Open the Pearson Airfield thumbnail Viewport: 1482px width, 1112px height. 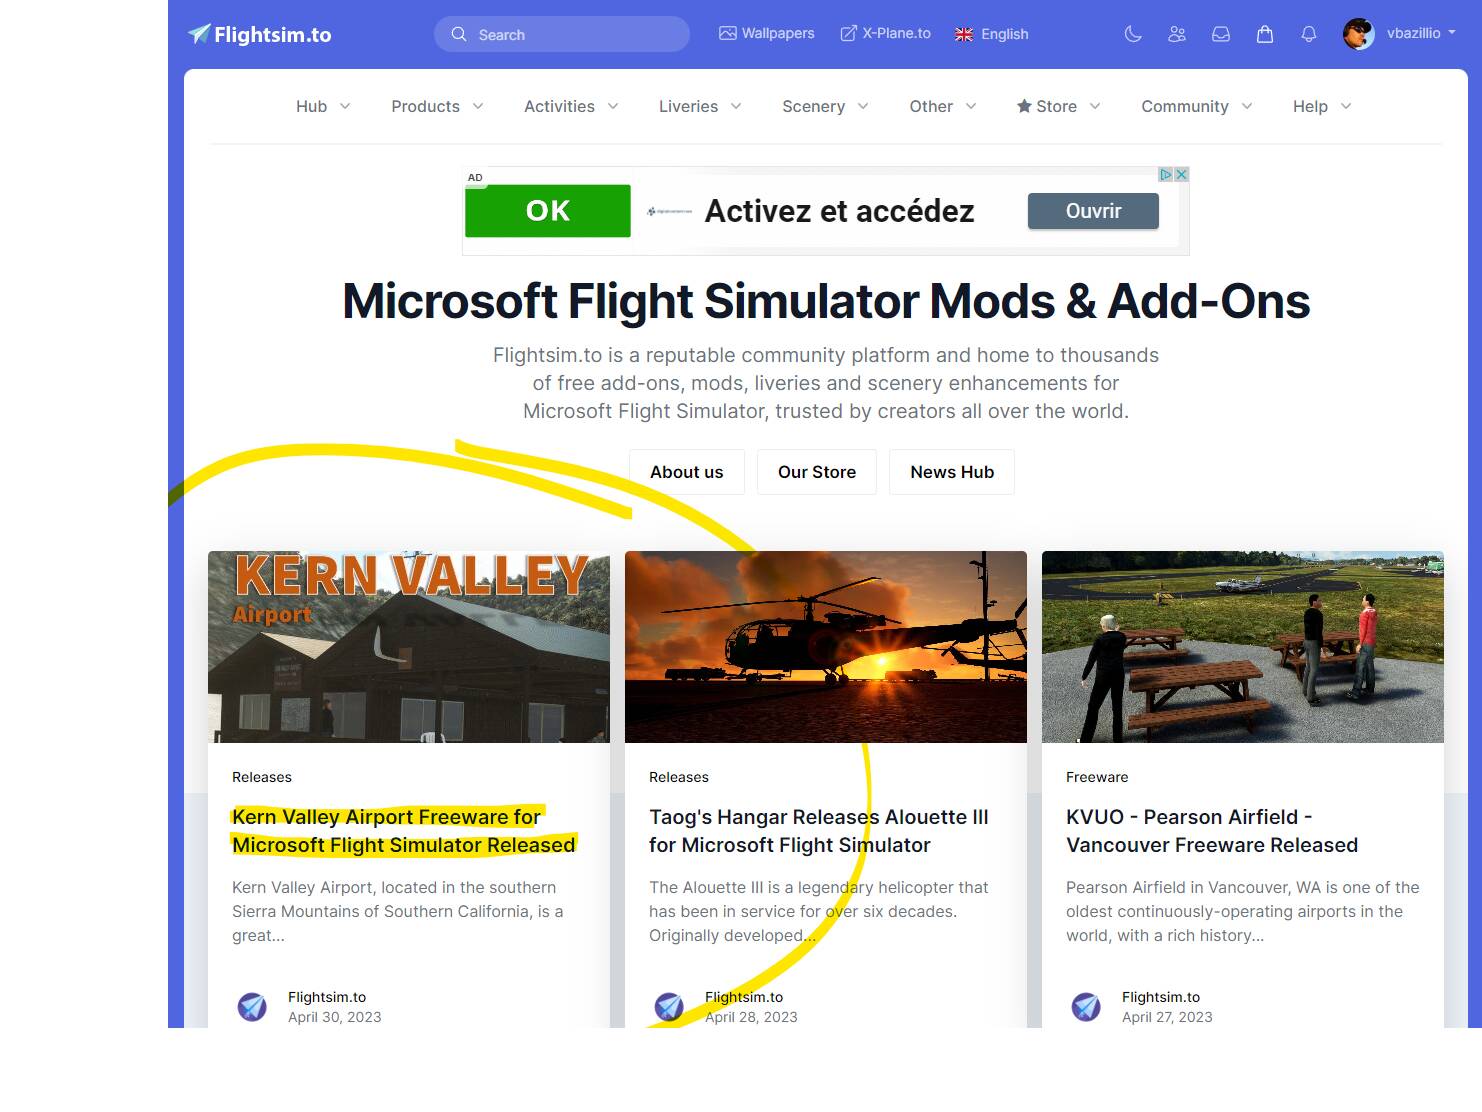click(x=1243, y=647)
